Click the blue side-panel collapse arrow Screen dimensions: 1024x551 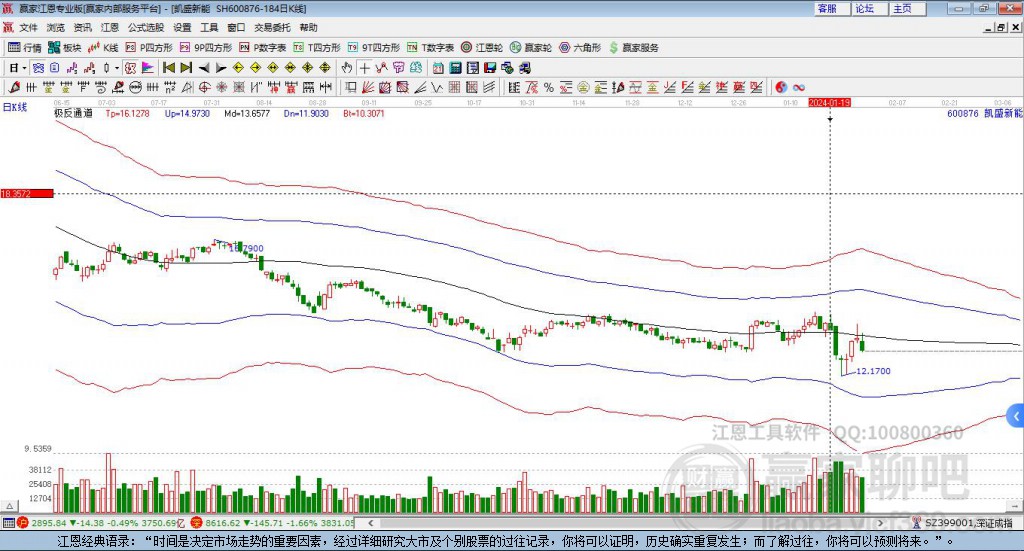point(1016,417)
